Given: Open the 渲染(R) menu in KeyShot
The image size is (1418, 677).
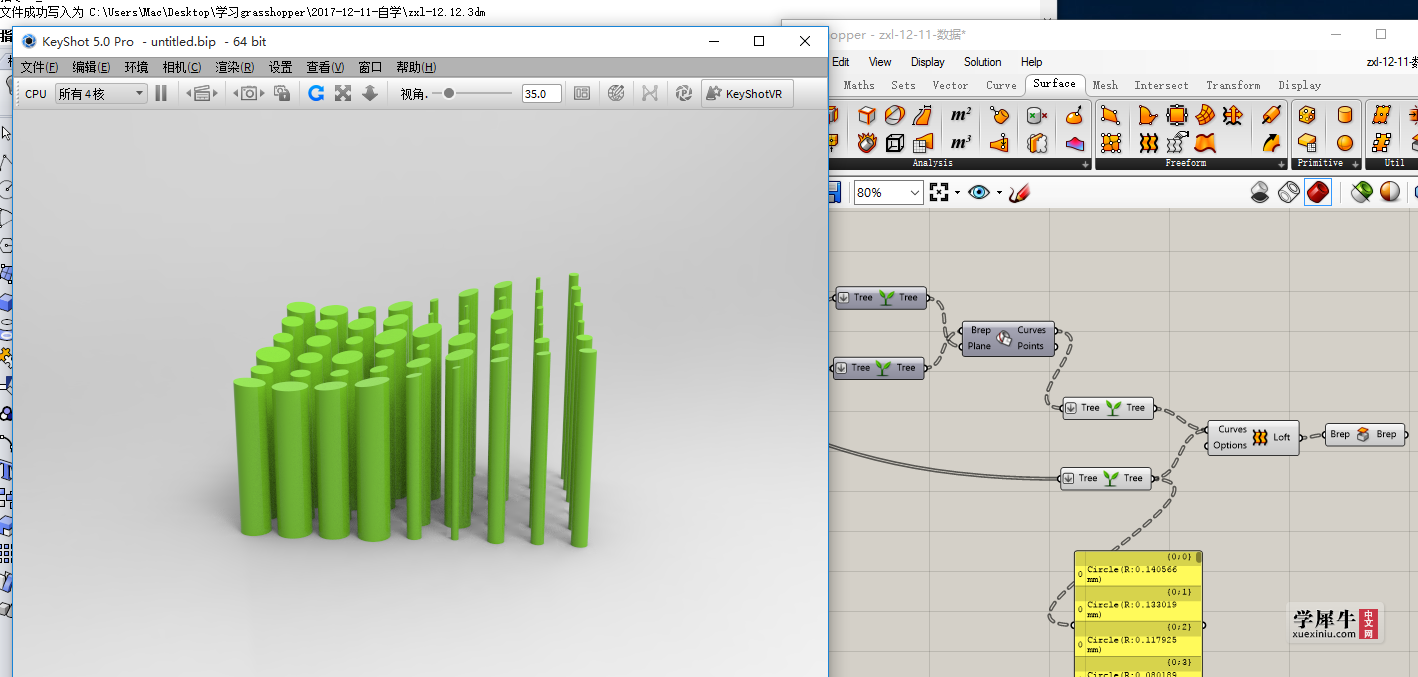Looking at the screenshot, I should 234,67.
